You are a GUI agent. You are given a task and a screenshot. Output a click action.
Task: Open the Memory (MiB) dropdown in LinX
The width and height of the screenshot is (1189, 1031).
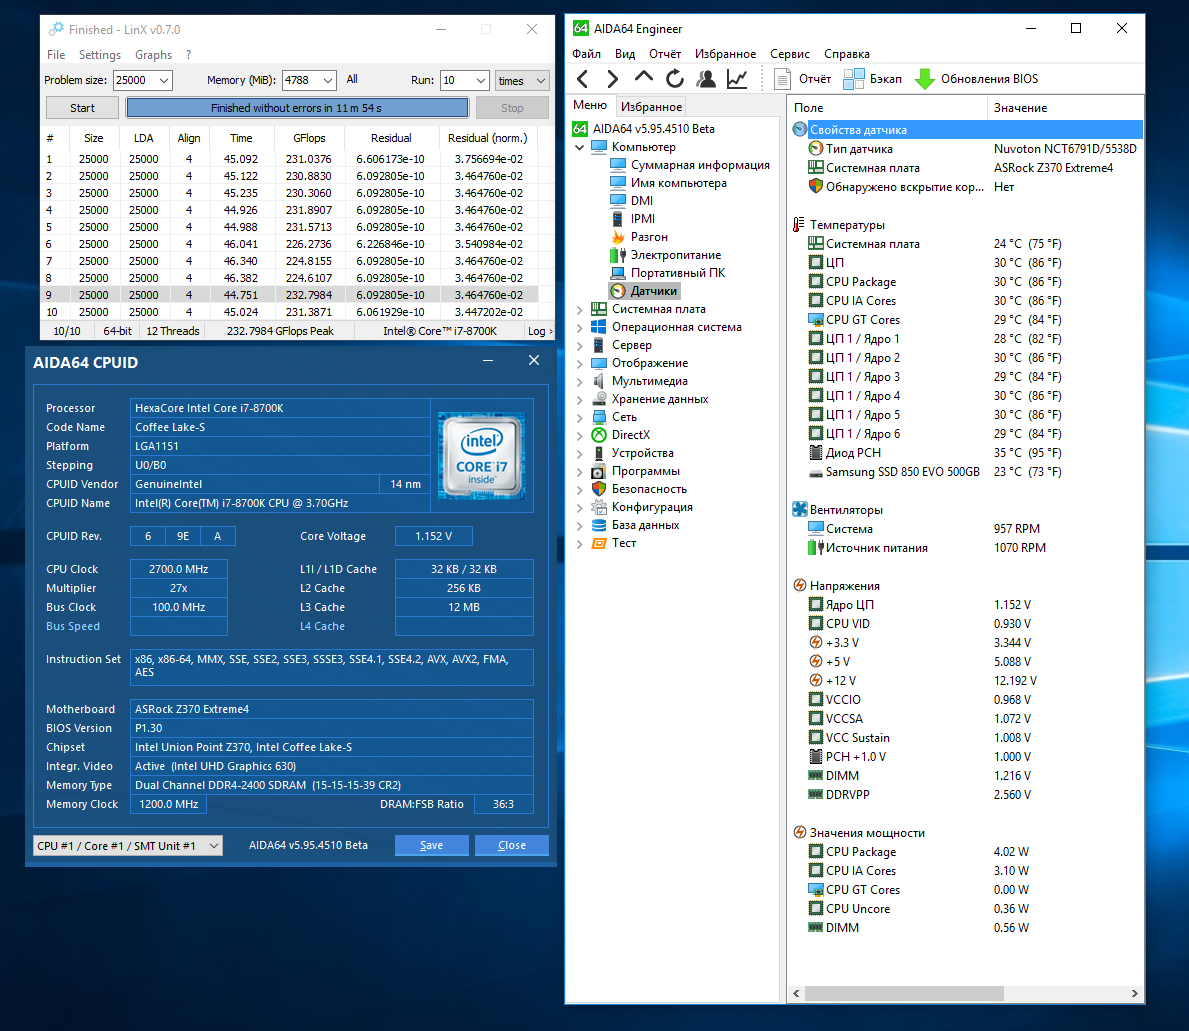(328, 80)
